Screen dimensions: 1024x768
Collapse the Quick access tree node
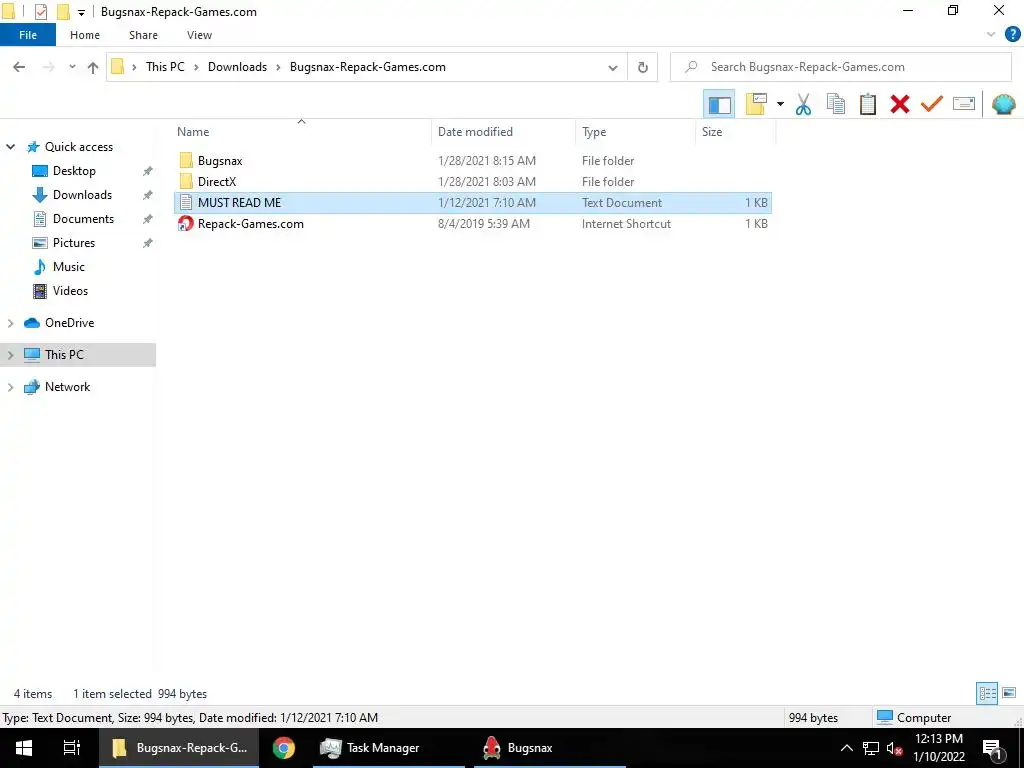(x=10, y=147)
